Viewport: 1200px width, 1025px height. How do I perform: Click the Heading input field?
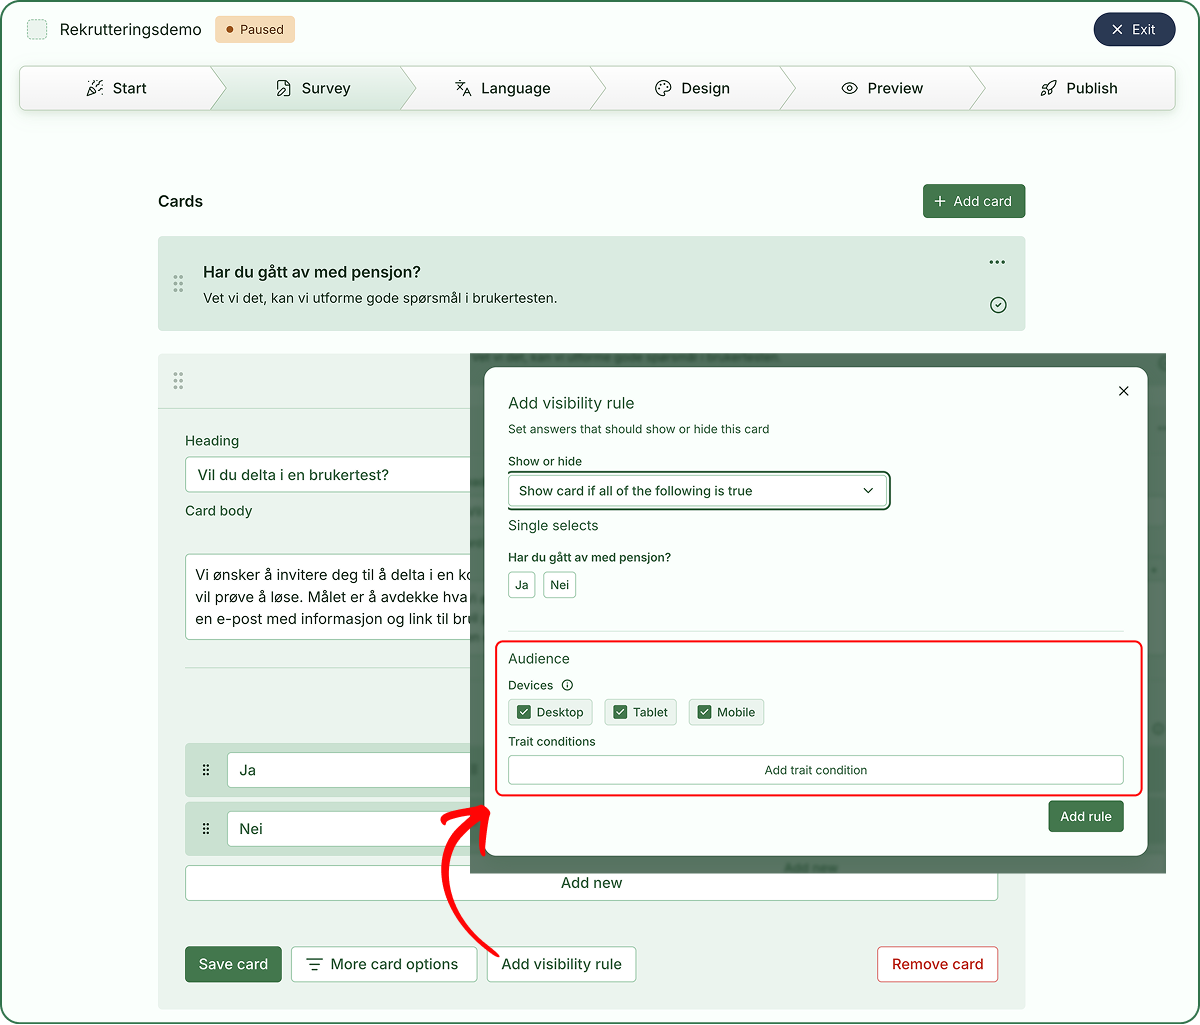point(328,475)
